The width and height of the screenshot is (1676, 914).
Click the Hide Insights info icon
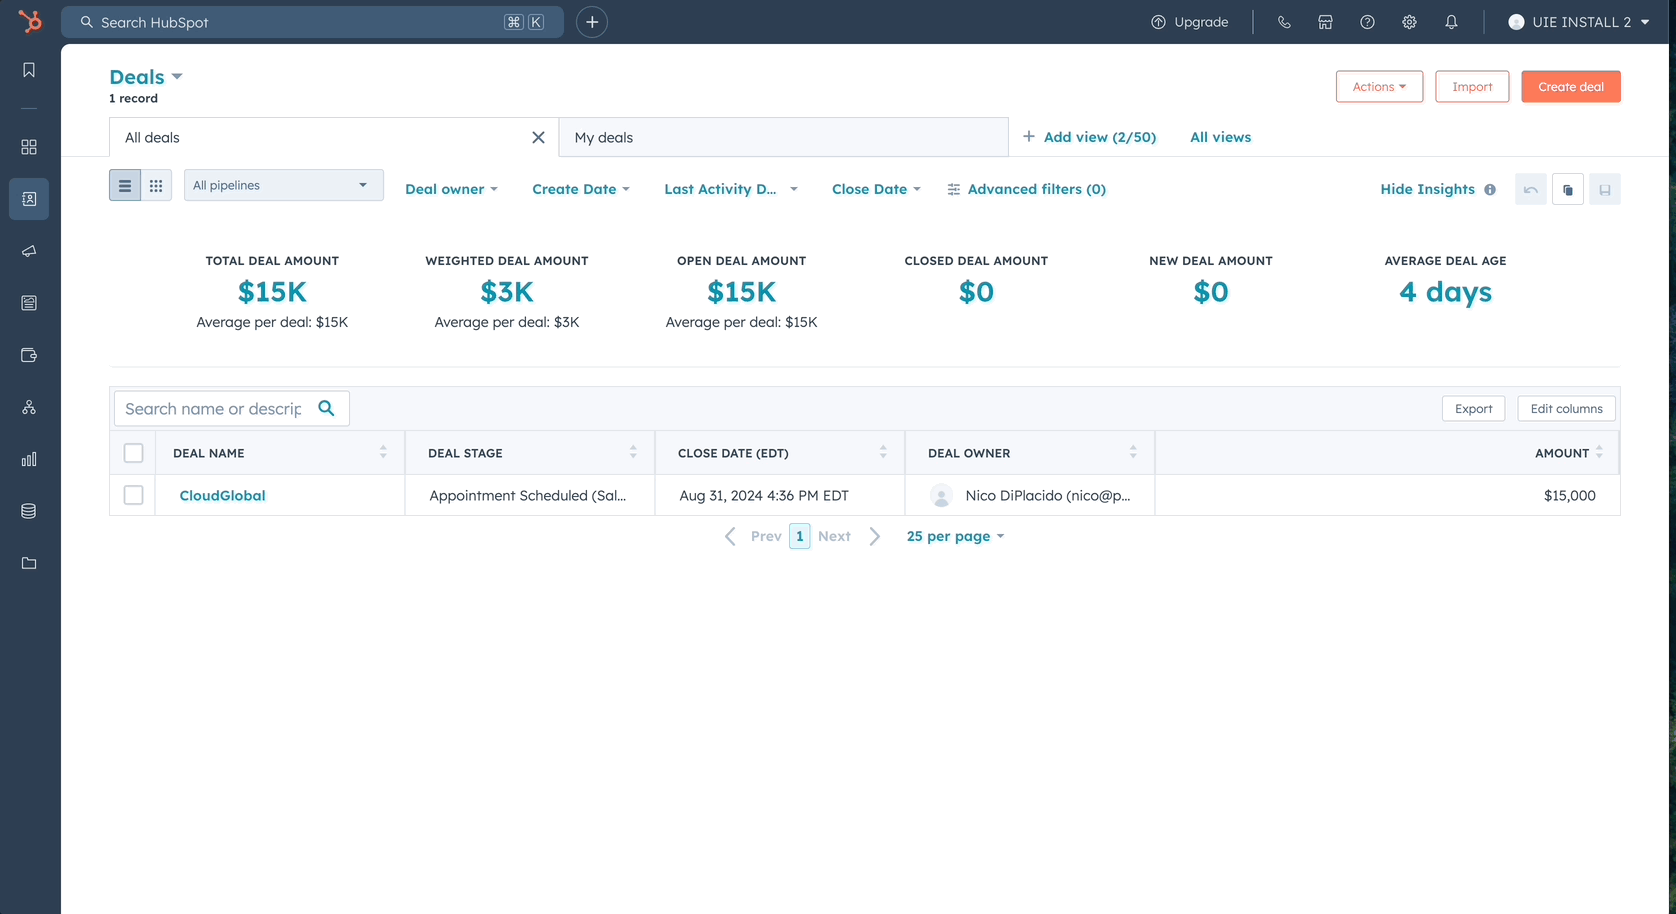1490,189
